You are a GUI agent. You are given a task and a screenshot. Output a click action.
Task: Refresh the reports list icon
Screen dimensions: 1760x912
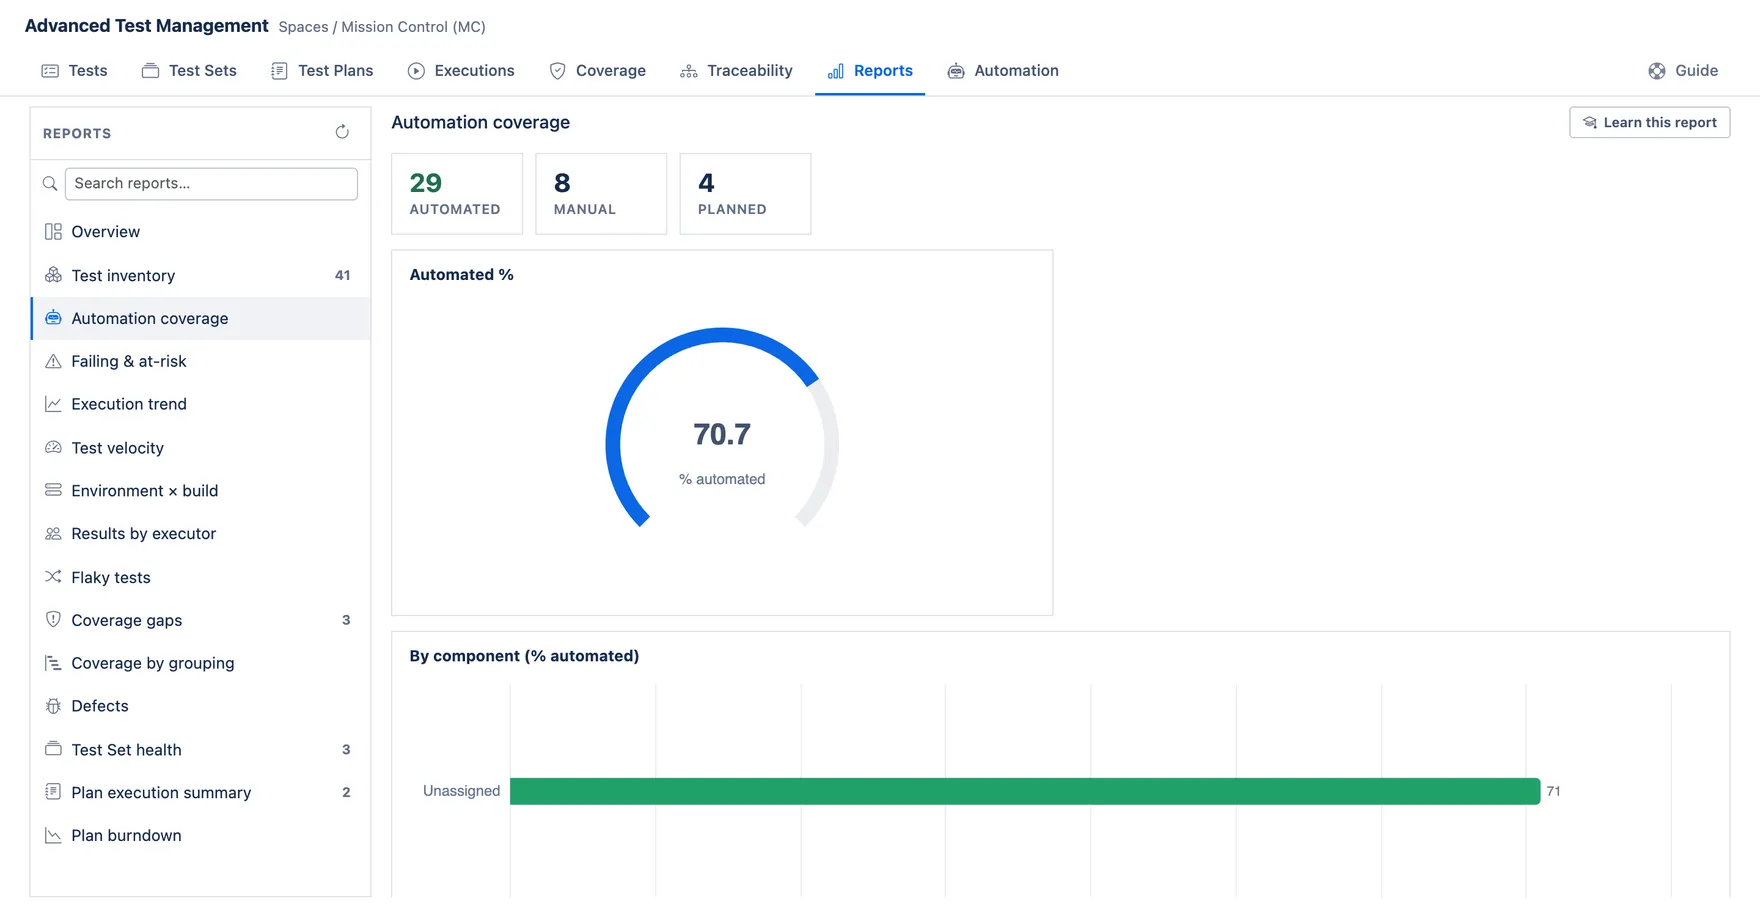tap(342, 132)
